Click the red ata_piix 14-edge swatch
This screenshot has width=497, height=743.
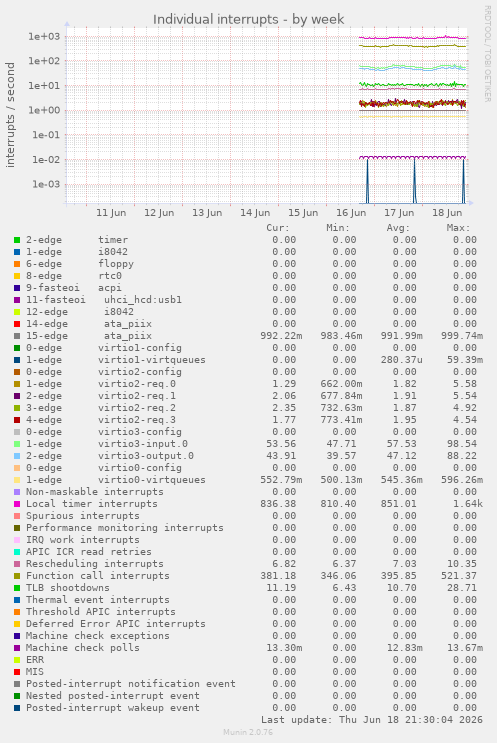(x=17, y=324)
